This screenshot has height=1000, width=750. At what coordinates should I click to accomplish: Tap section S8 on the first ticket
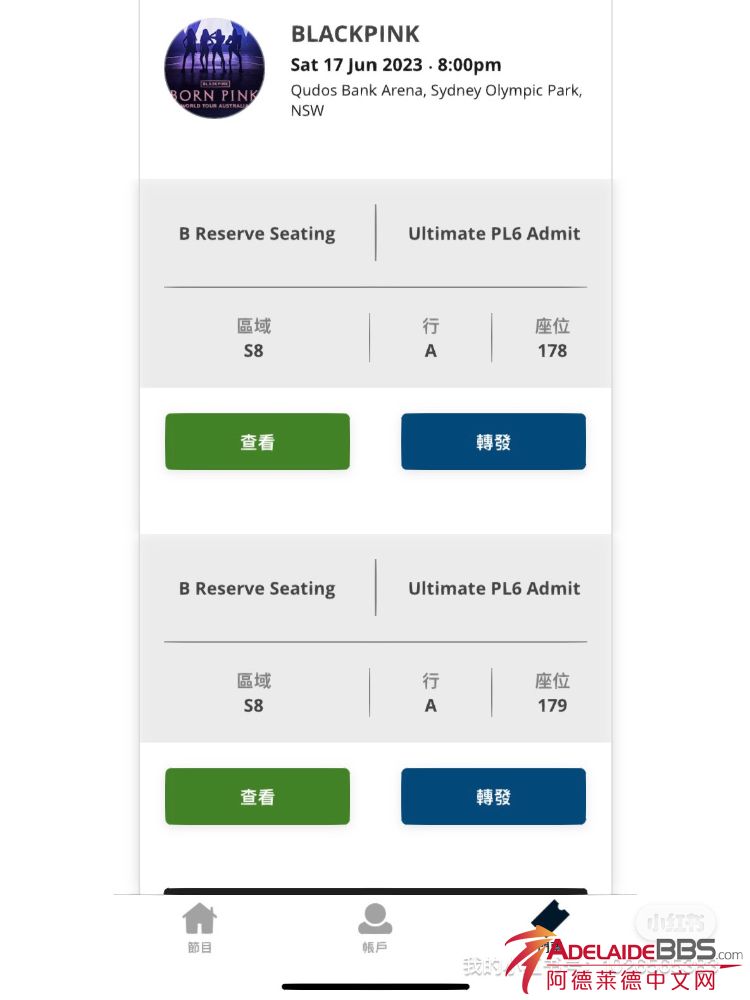[x=254, y=351]
